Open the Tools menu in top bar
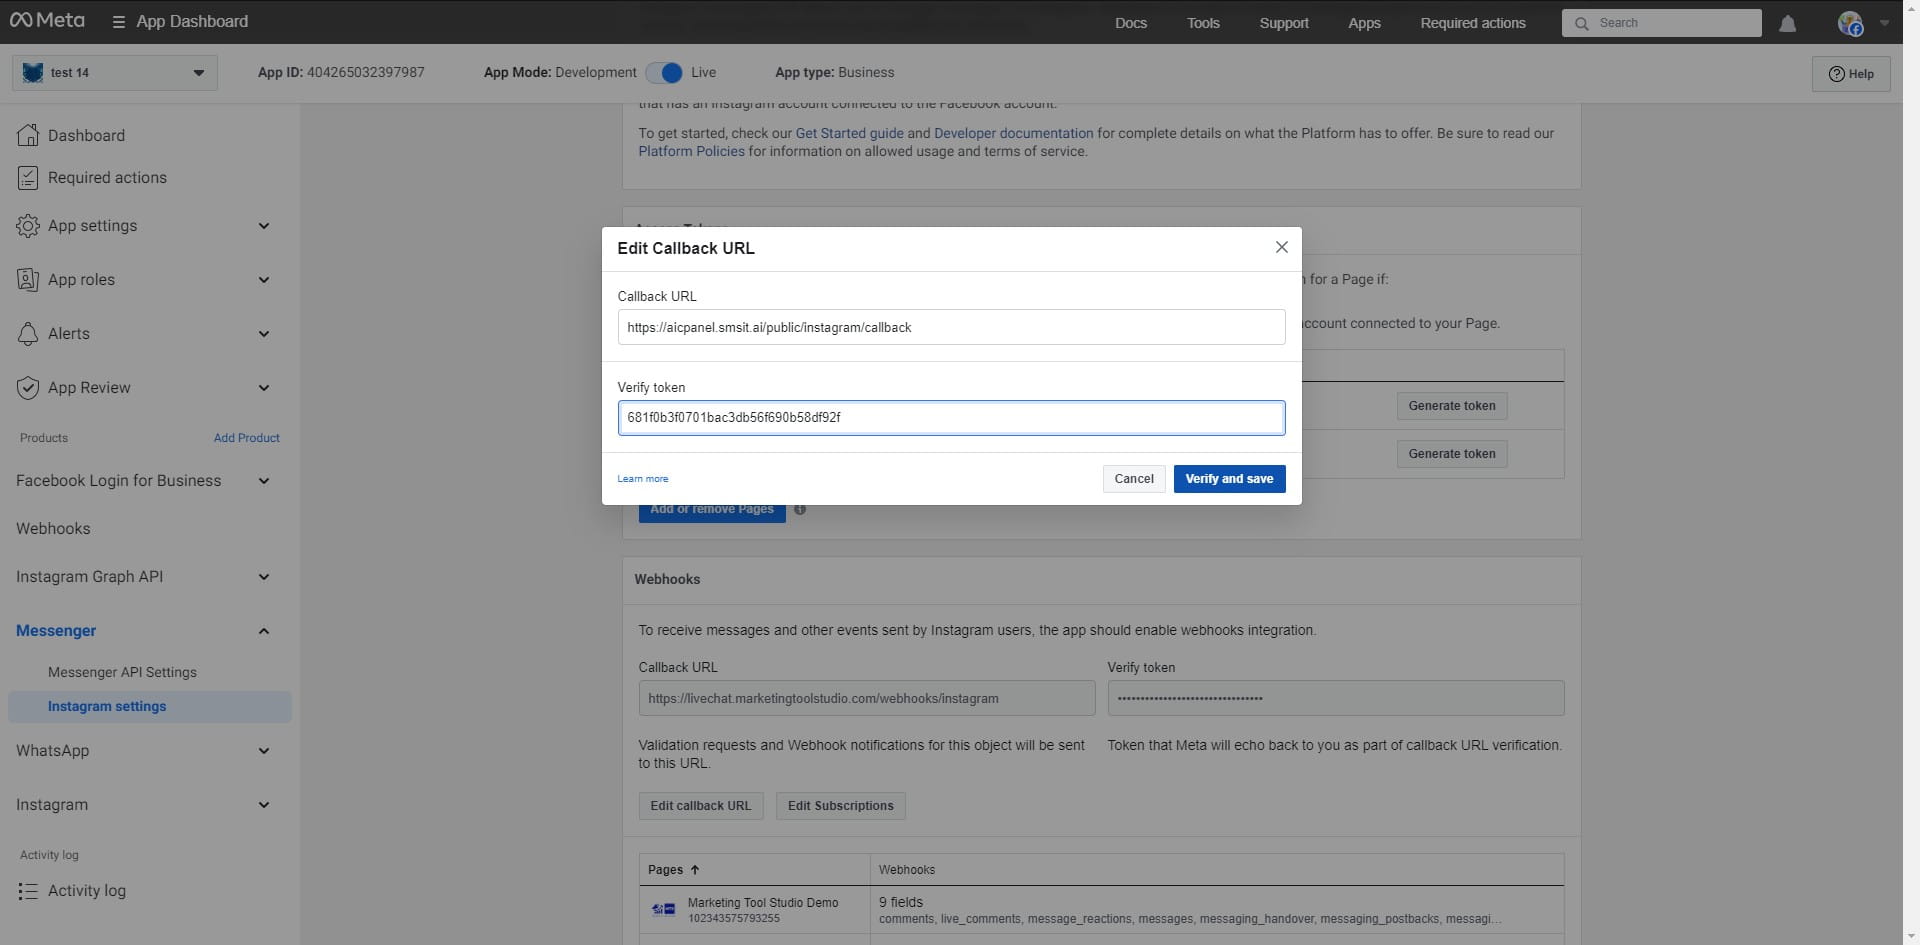This screenshot has height=945, width=1920. pyautogui.click(x=1202, y=23)
